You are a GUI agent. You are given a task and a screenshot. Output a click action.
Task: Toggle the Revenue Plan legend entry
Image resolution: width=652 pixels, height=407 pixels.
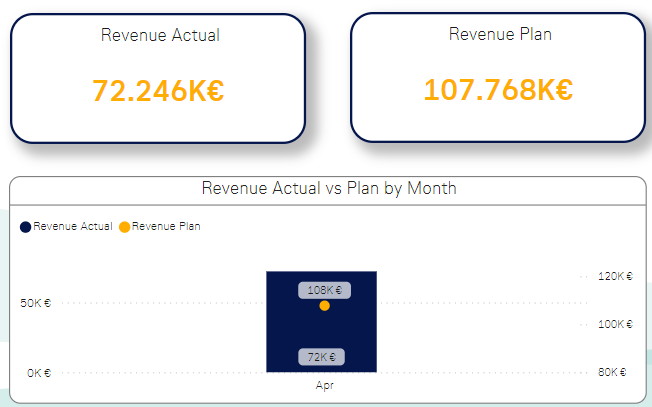(160, 227)
